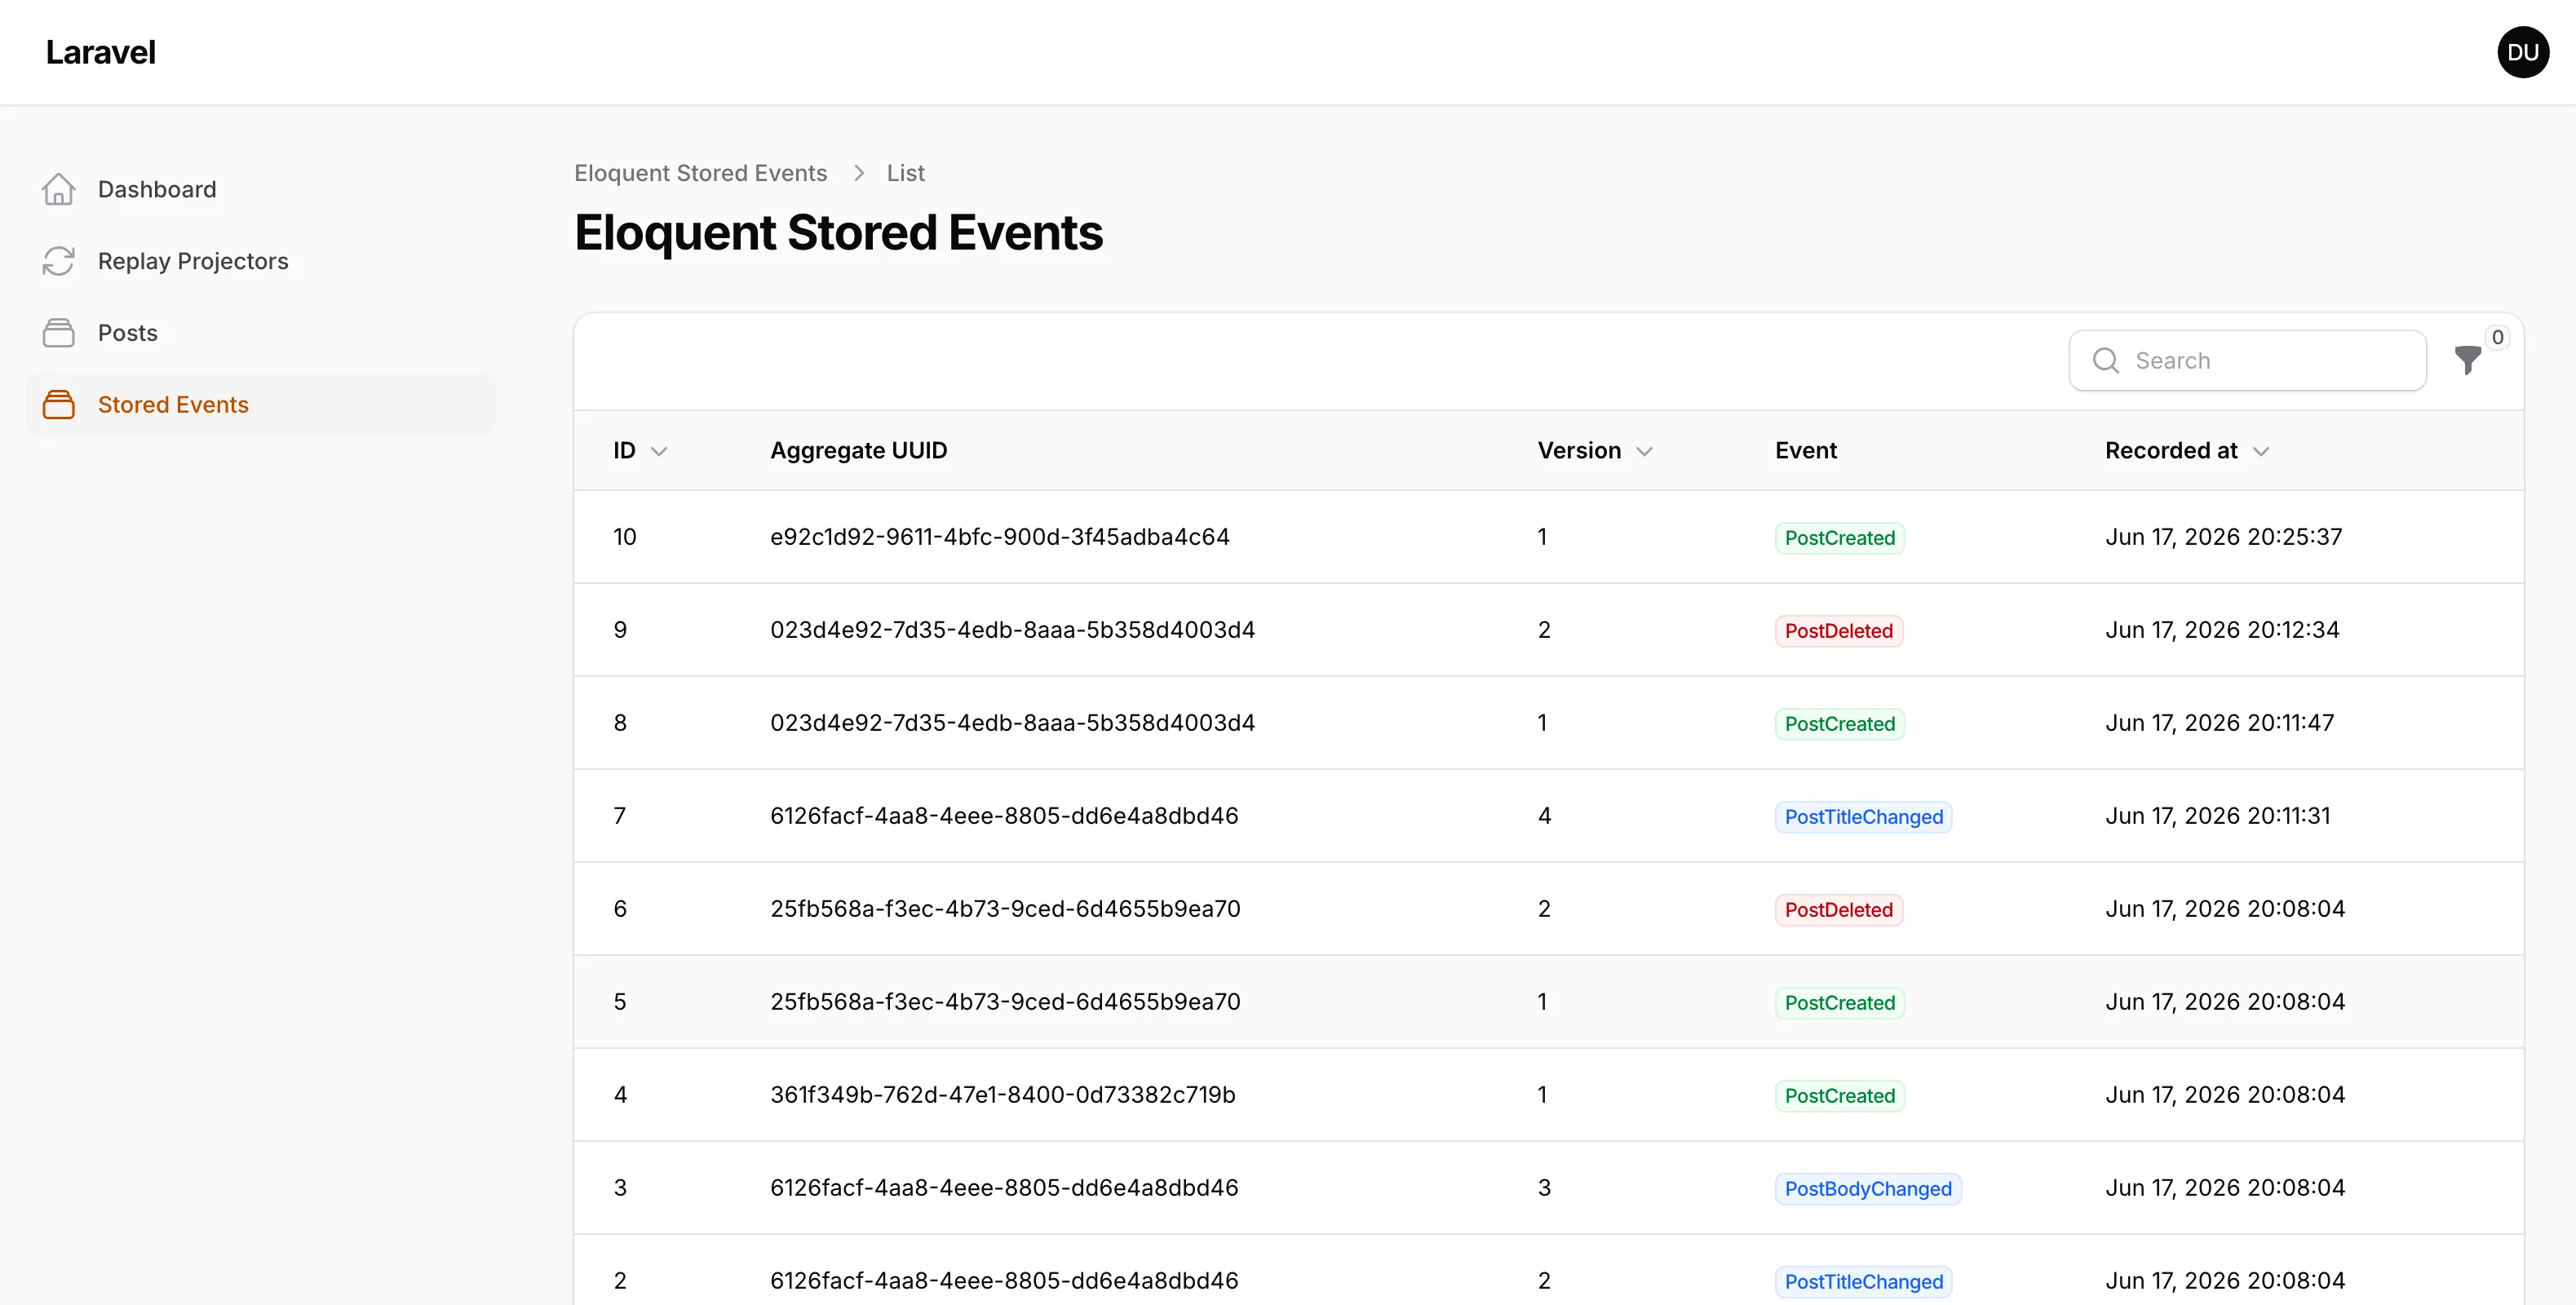Click the Eloquent Stored Events page heading
This screenshot has height=1305, width=2576.
point(838,233)
